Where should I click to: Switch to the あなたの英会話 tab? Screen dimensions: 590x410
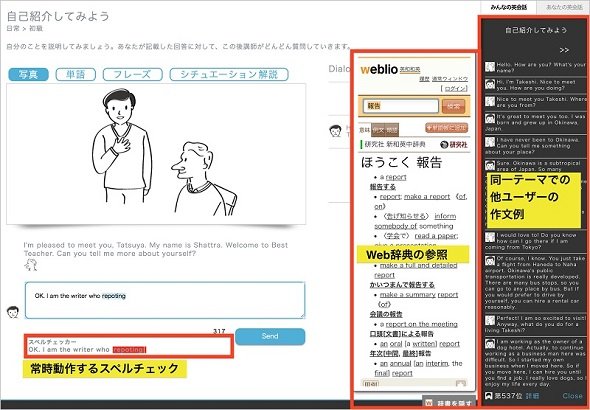[564, 7]
